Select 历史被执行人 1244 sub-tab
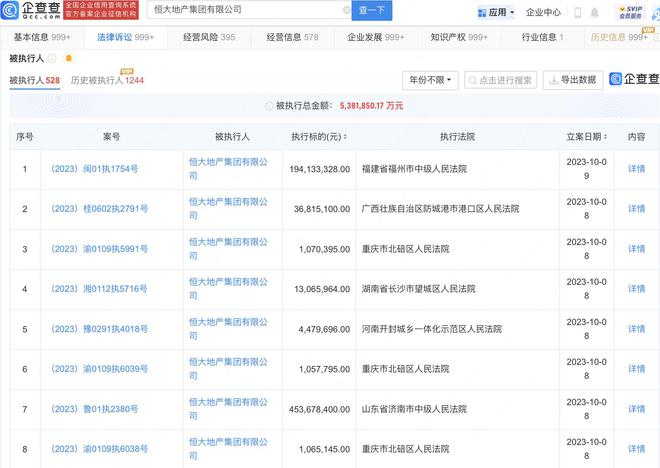The image size is (660, 468). point(107,80)
